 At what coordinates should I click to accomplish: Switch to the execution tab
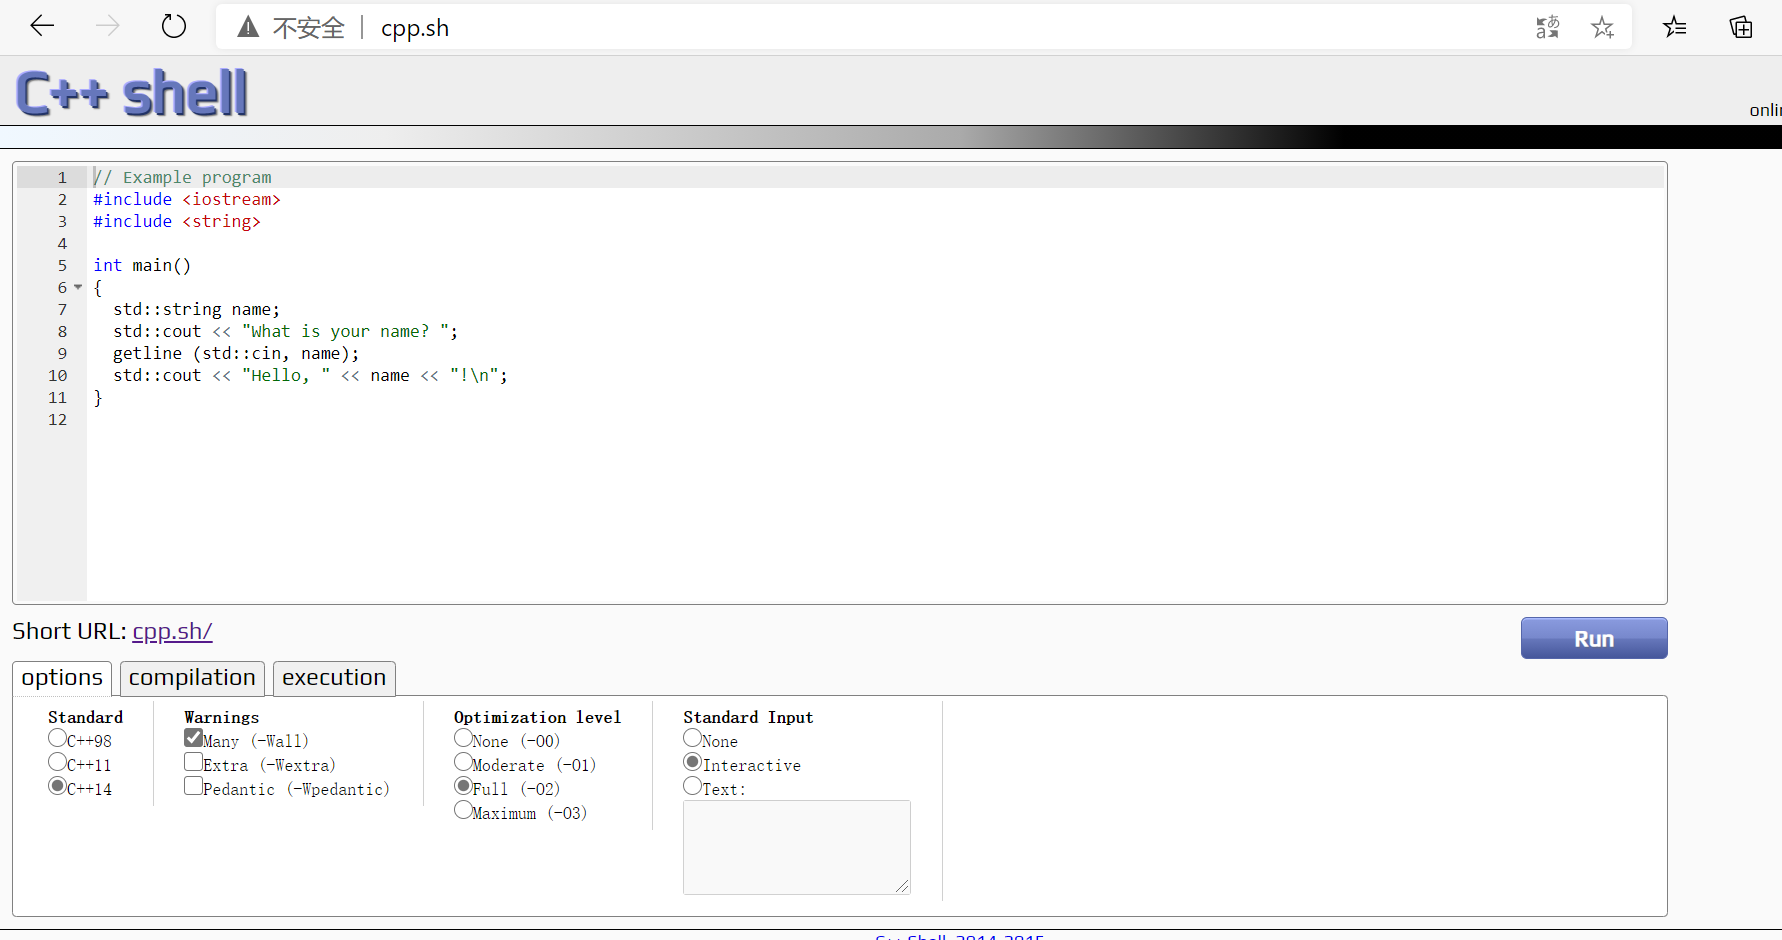[334, 678]
